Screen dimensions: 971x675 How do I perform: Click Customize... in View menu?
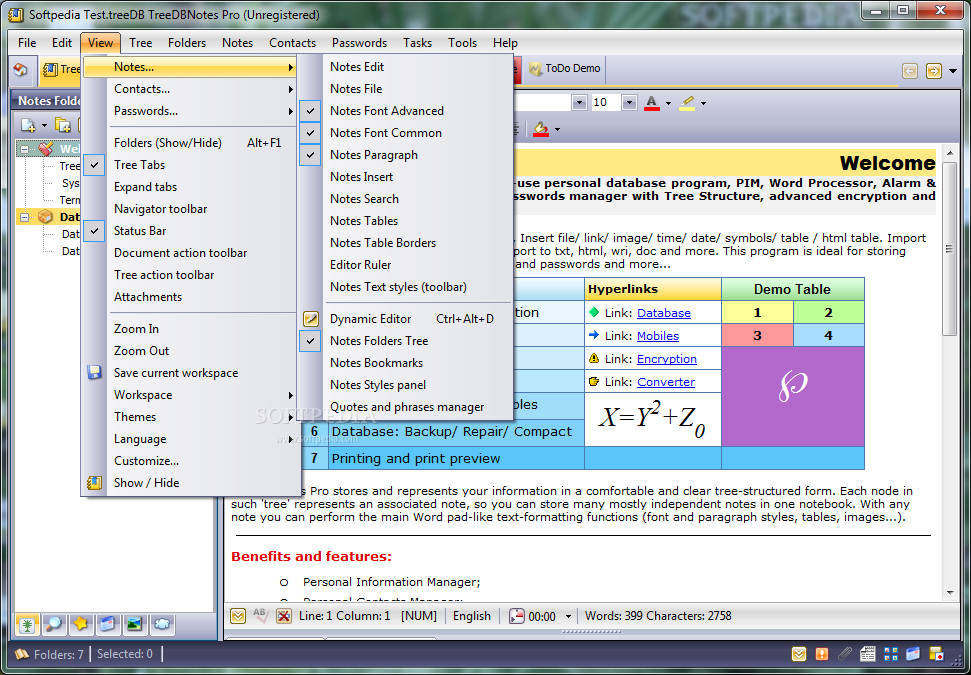click(x=189, y=461)
